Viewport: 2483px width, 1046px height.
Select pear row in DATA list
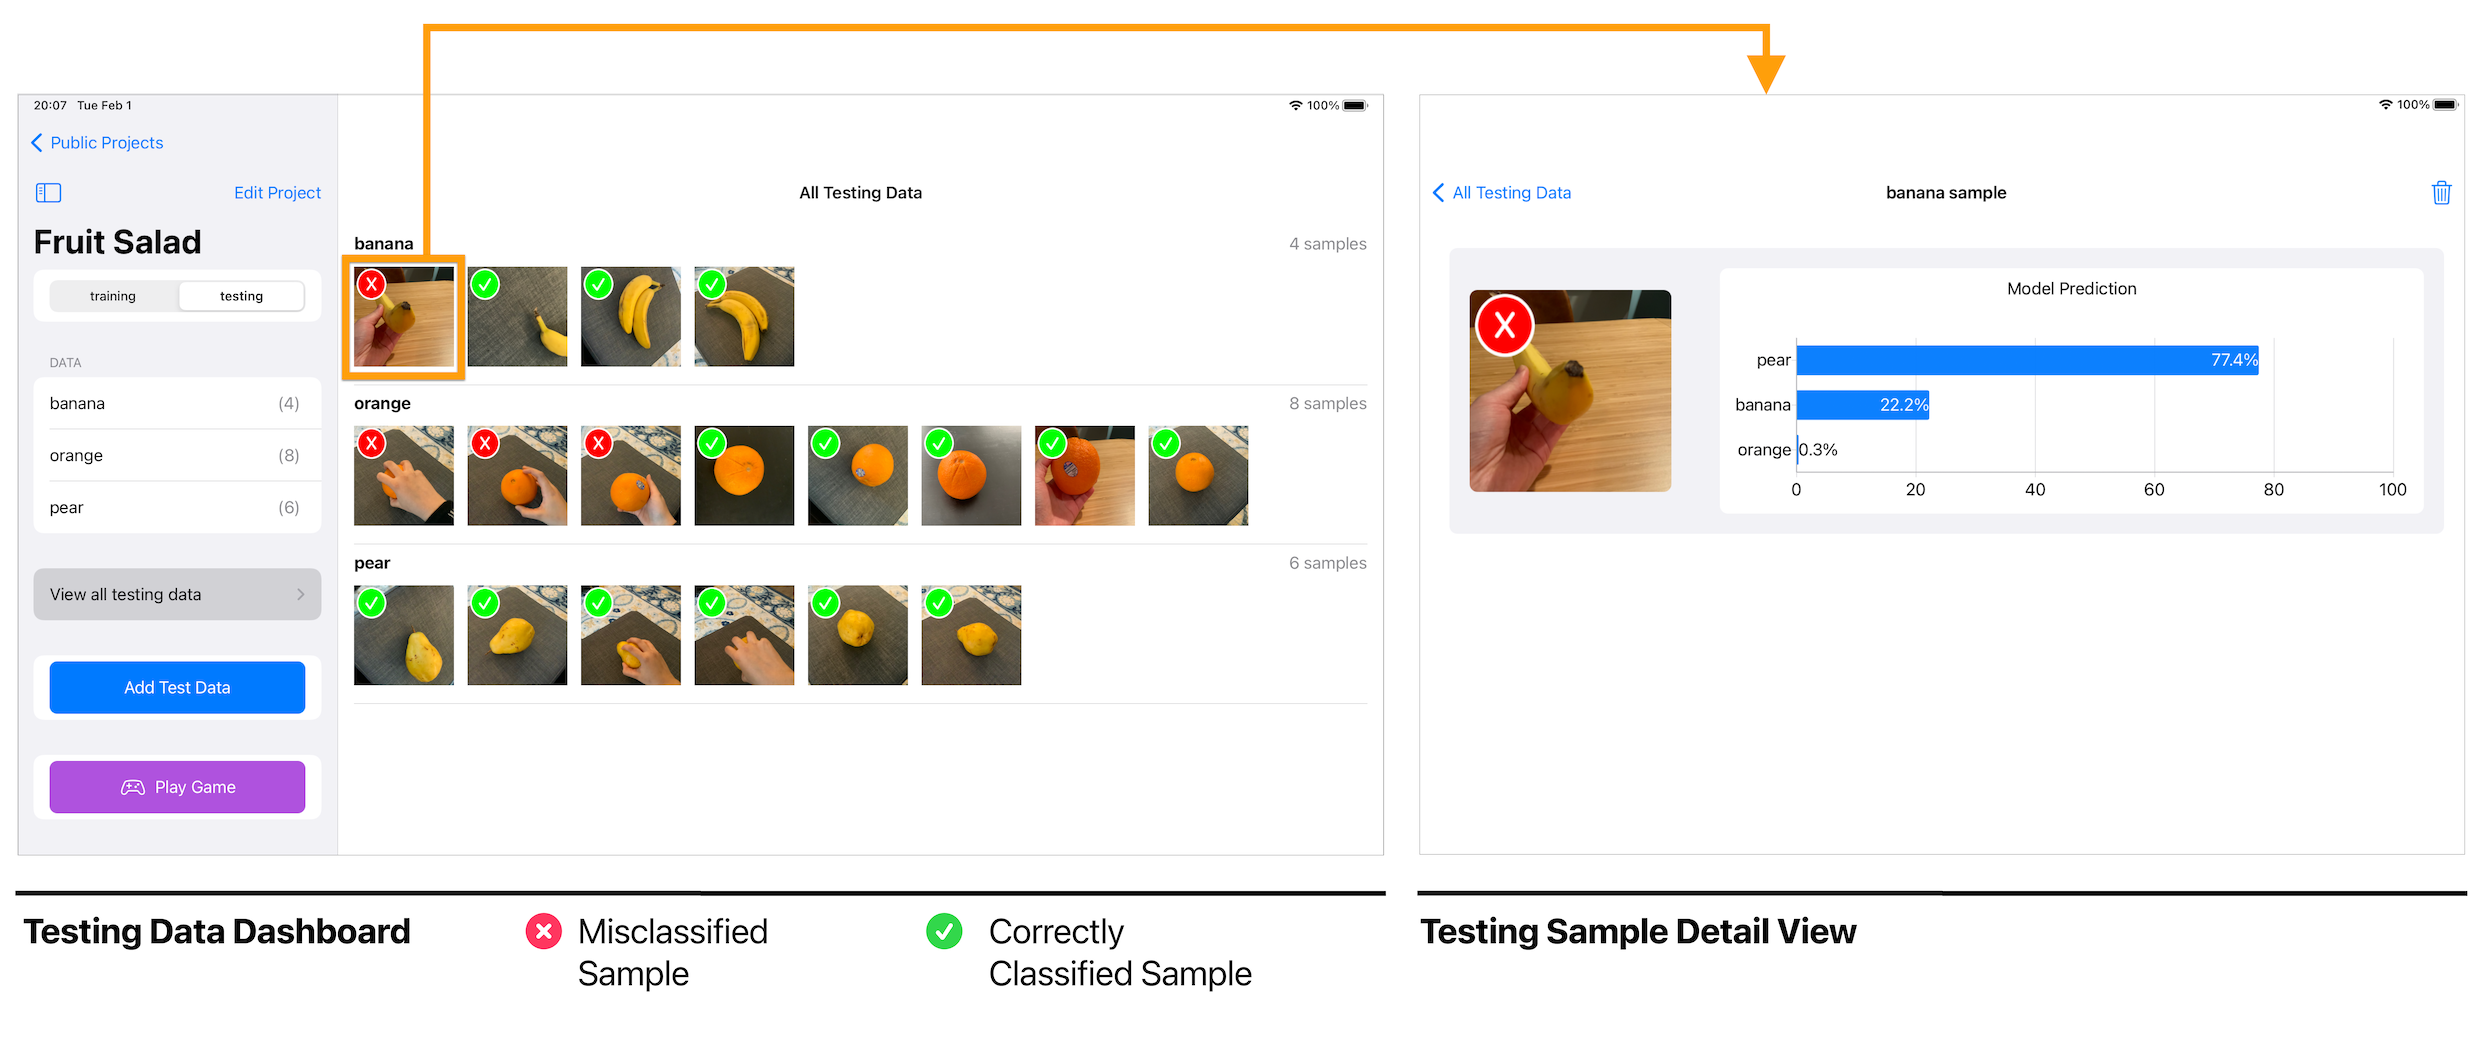pyautogui.click(x=177, y=507)
